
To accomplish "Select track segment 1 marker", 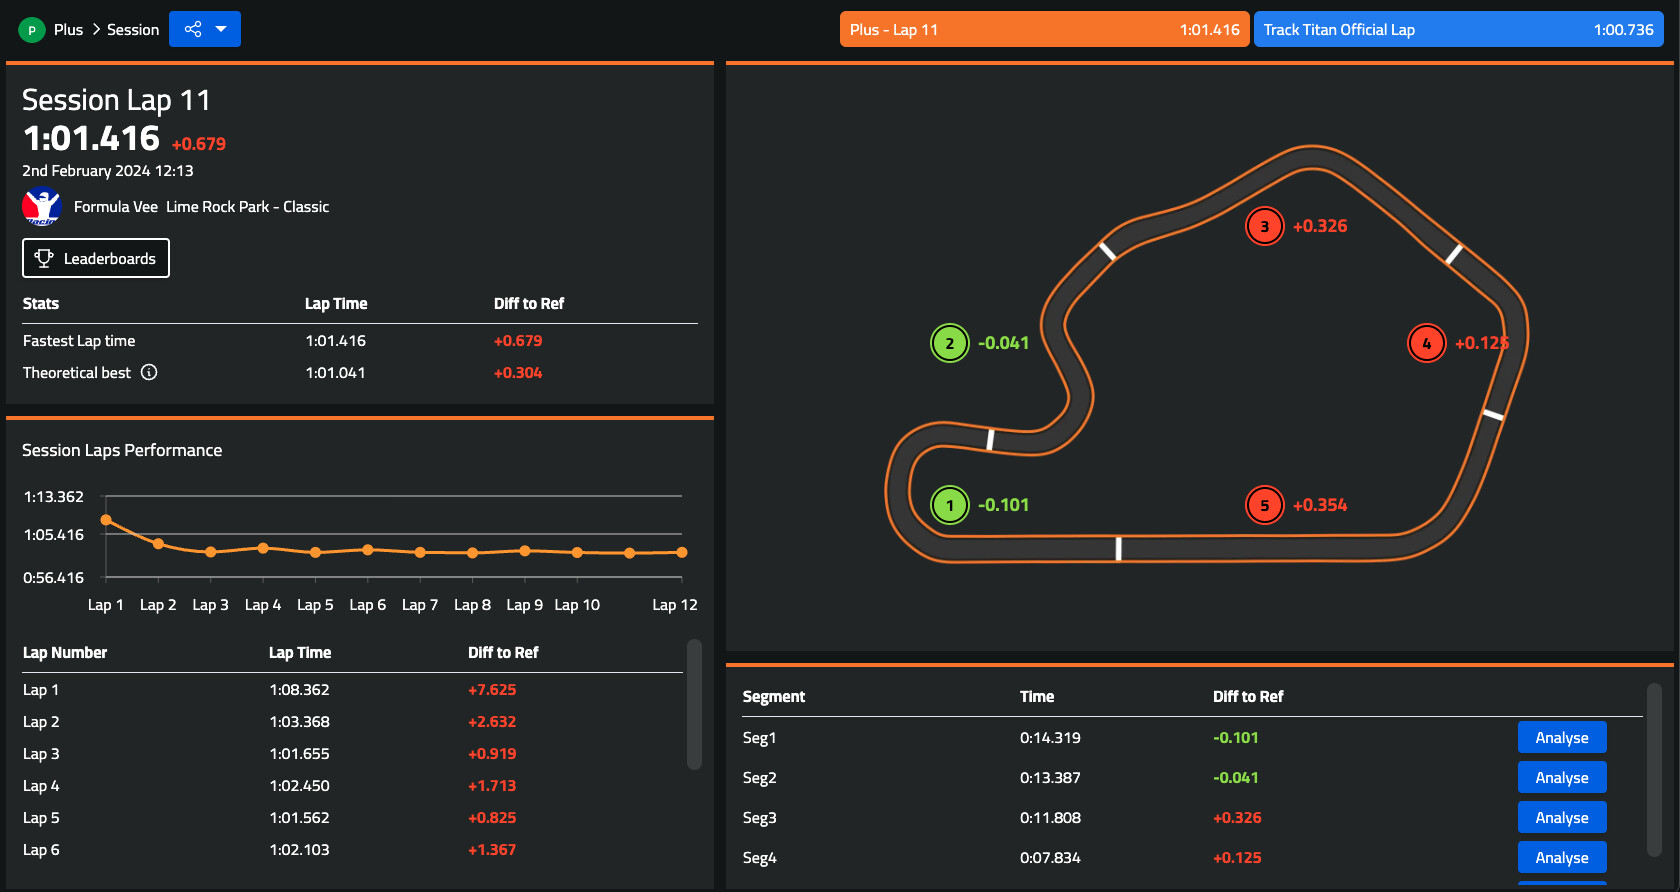I will tap(949, 505).
